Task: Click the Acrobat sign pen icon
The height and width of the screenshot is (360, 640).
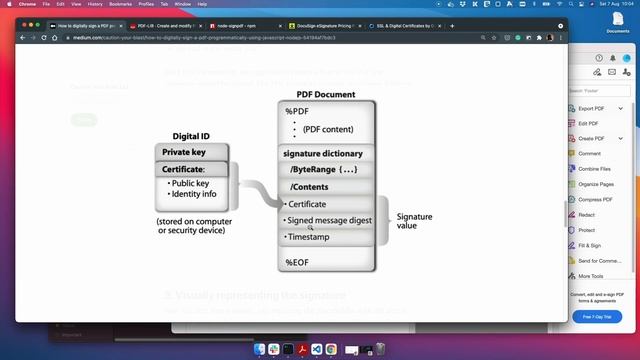Action: 597,72
